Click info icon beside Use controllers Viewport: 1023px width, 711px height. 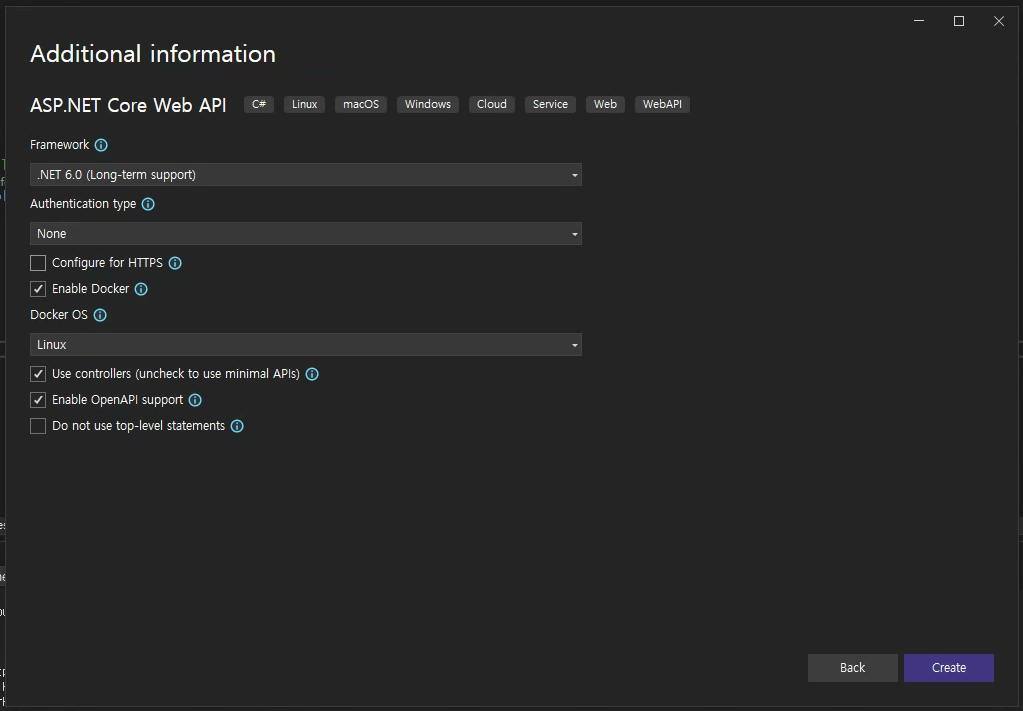pyautogui.click(x=312, y=374)
